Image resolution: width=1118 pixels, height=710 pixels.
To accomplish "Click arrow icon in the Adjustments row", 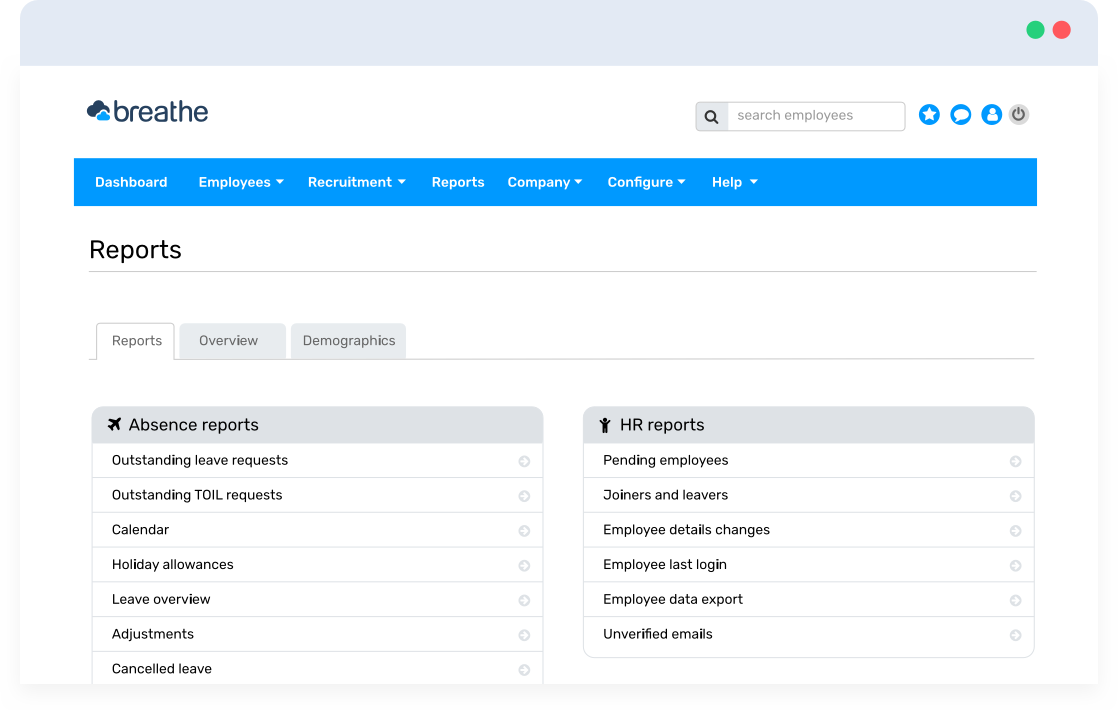I will tap(524, 635).
